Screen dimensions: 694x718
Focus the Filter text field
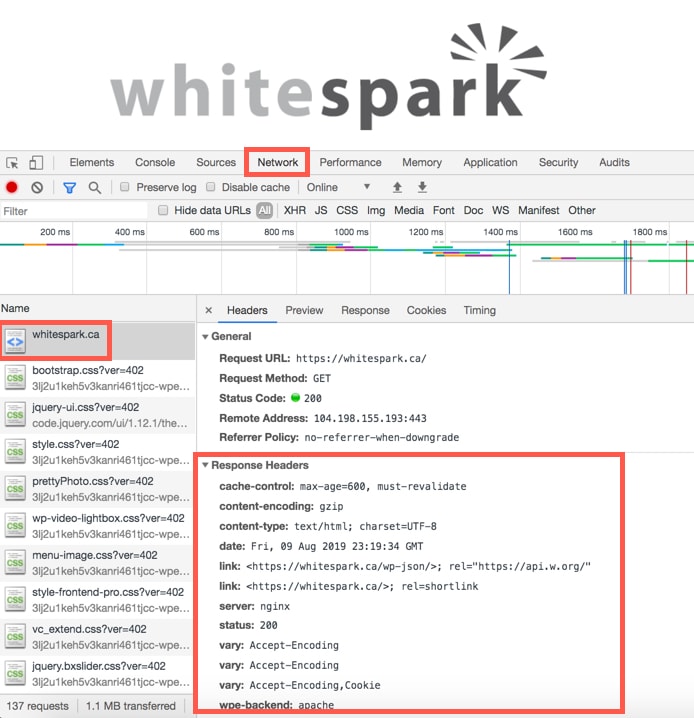click(74, 211)
